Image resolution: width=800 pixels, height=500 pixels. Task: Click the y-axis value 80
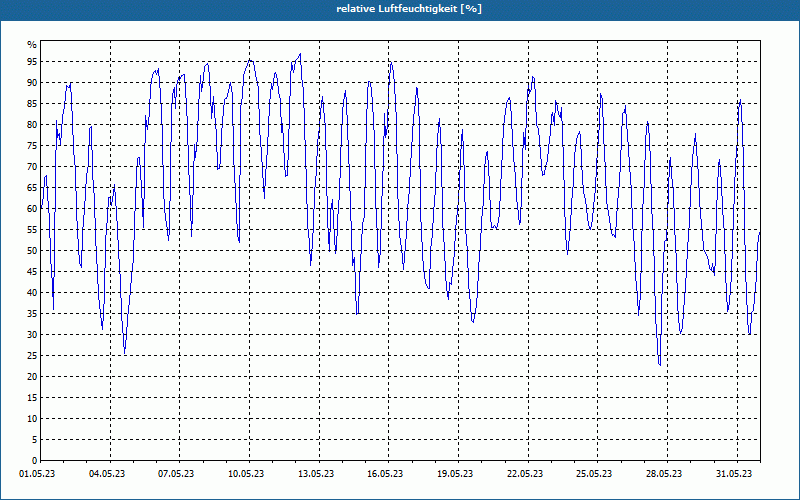[32, 124]
